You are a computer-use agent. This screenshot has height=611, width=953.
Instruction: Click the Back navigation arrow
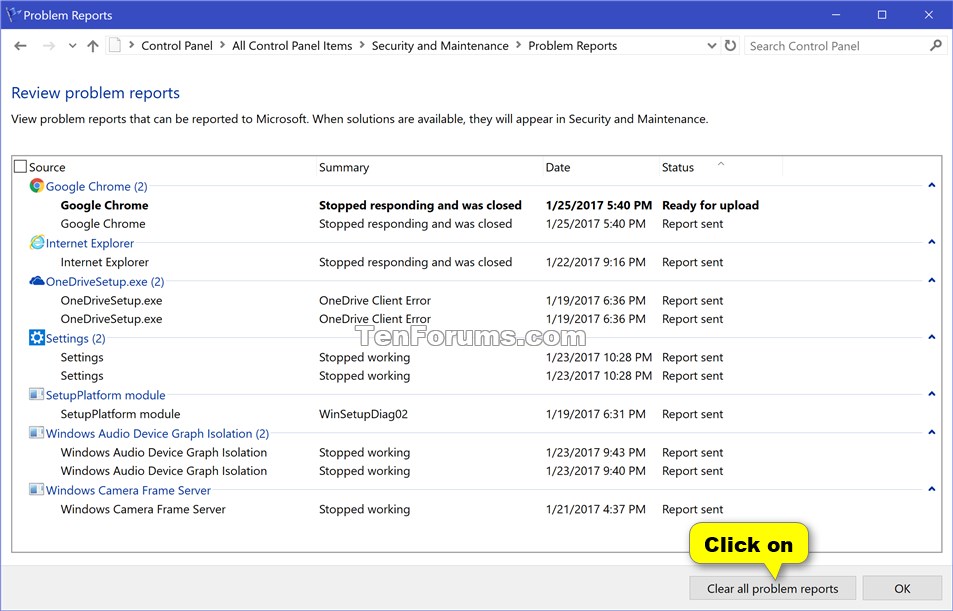pyautogui.click(x=20, y=46)
